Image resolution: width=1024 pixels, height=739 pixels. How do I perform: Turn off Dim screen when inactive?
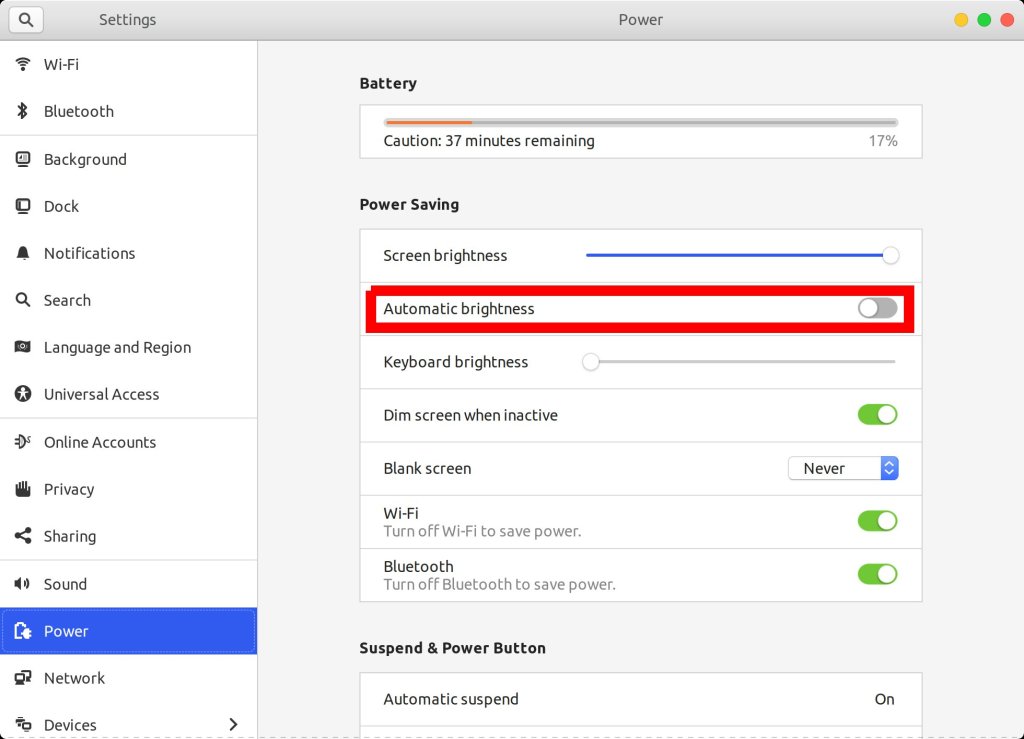click(877, 415)
